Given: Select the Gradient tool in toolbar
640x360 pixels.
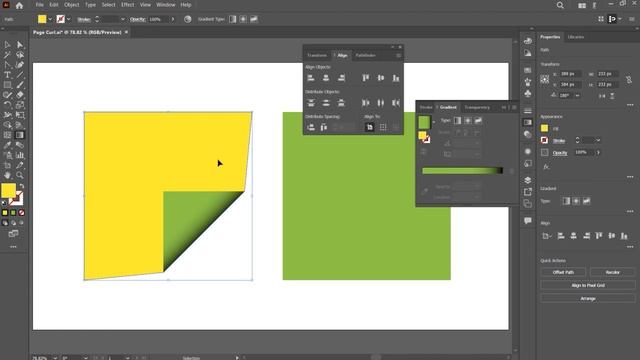Looking at the screenshot, I should coord(20,135).
